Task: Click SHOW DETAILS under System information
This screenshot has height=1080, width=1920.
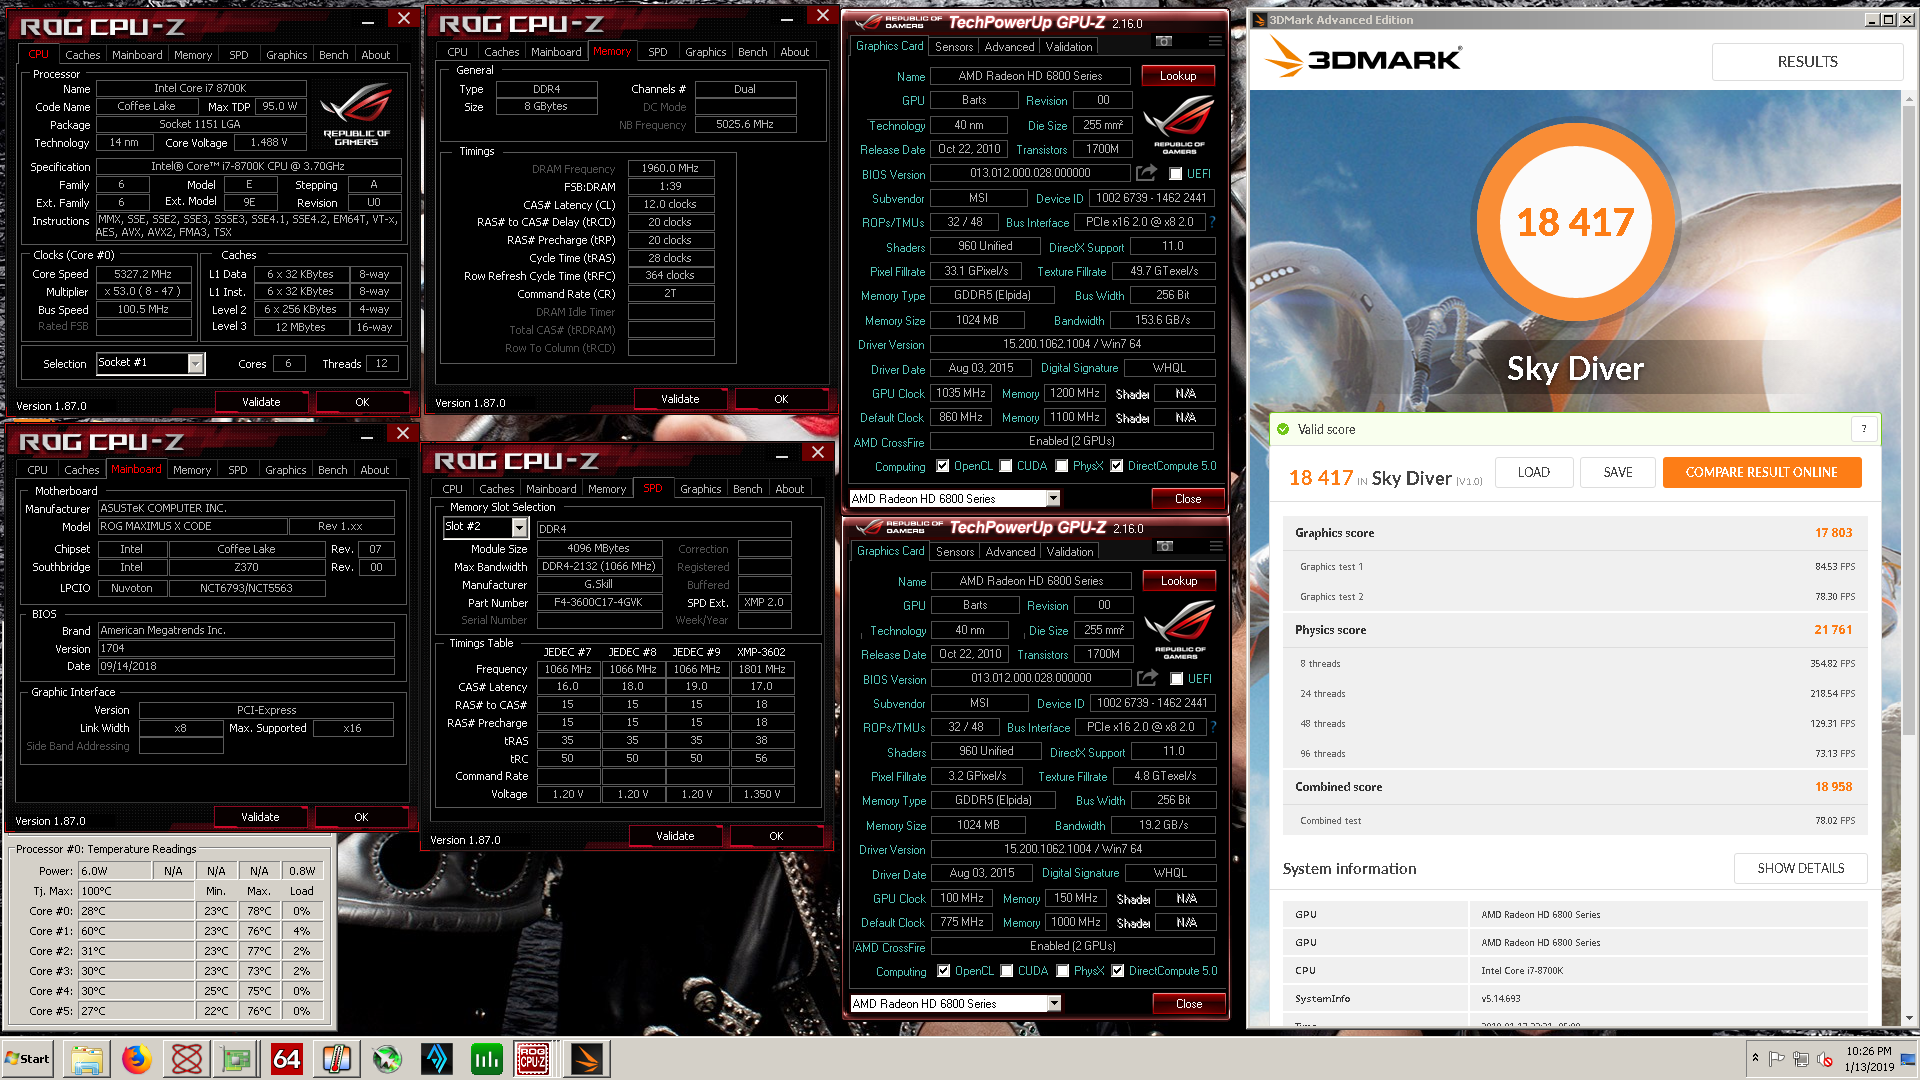Action: tap(1801, 868)
